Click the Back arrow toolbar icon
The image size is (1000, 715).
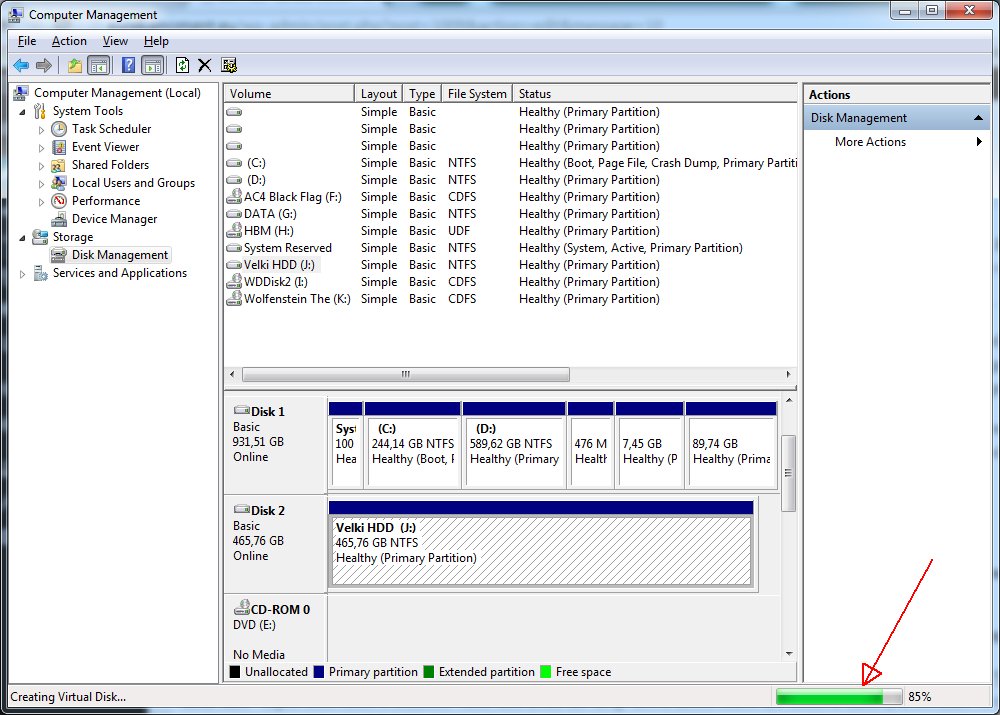(21, 65)
